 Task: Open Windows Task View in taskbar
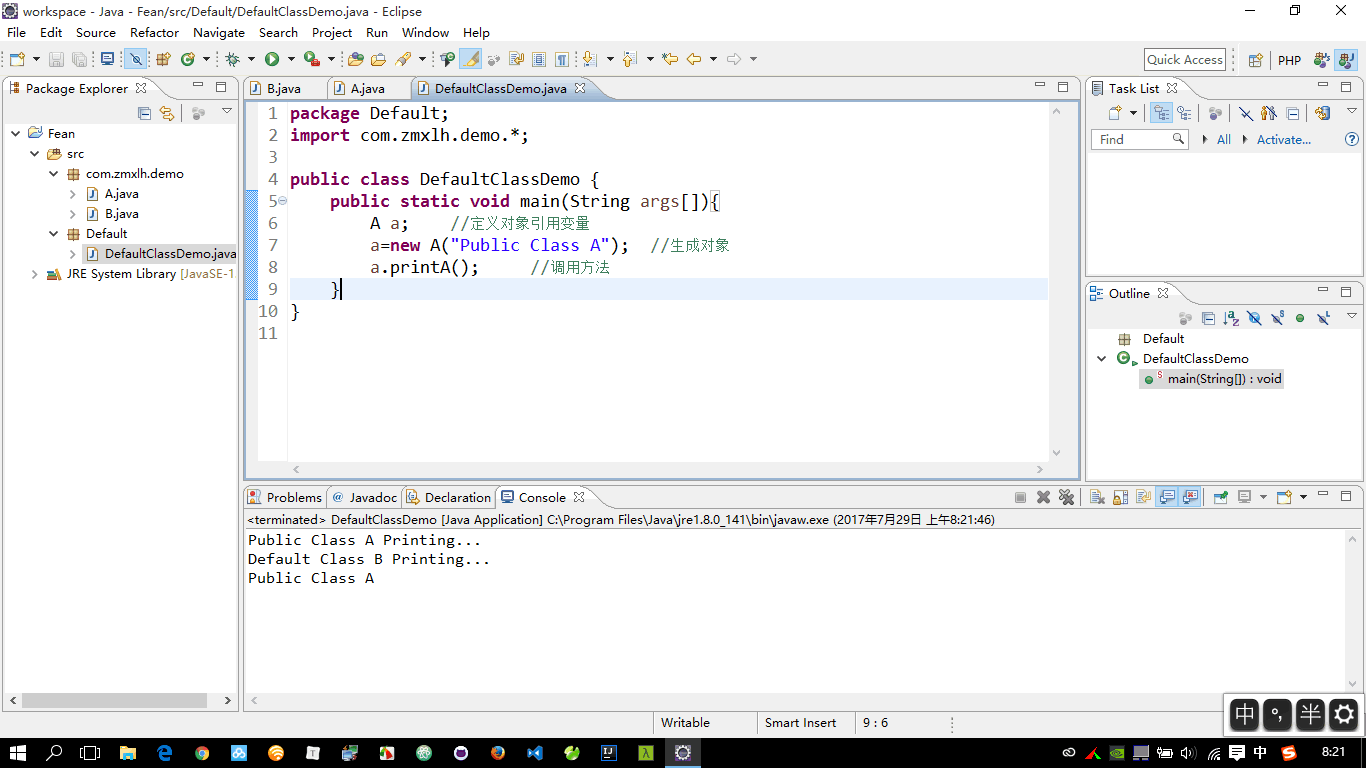tap(90, 753)
